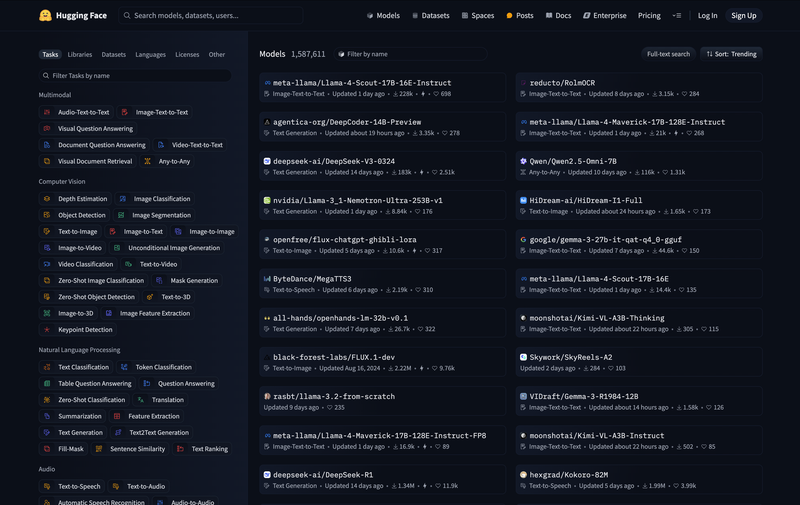Click the main search models input
The height and width of the screenshot is (505, 800).
(211, 15)
